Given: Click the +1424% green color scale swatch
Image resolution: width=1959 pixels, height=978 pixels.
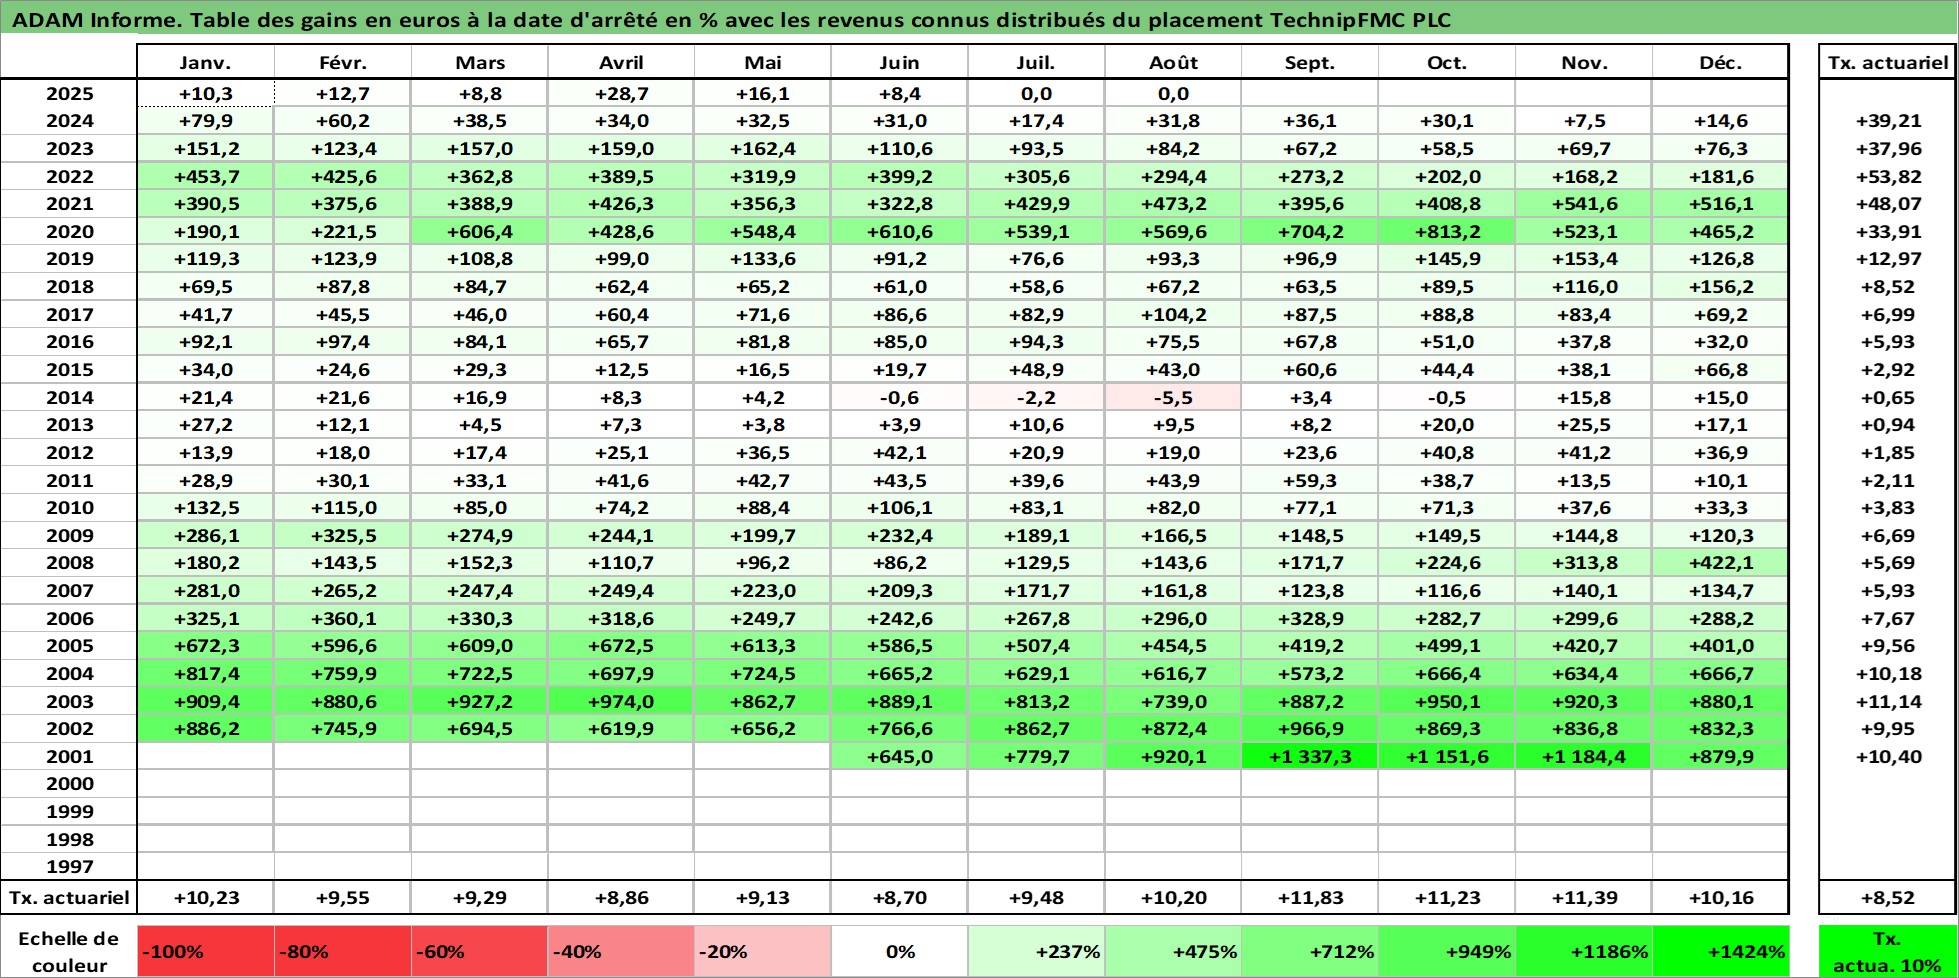Looking at the screenshot, I should [1720, 951].
